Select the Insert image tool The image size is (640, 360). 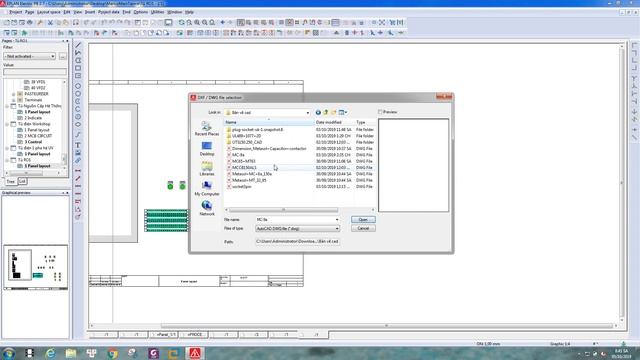click(x=78, y=153)
